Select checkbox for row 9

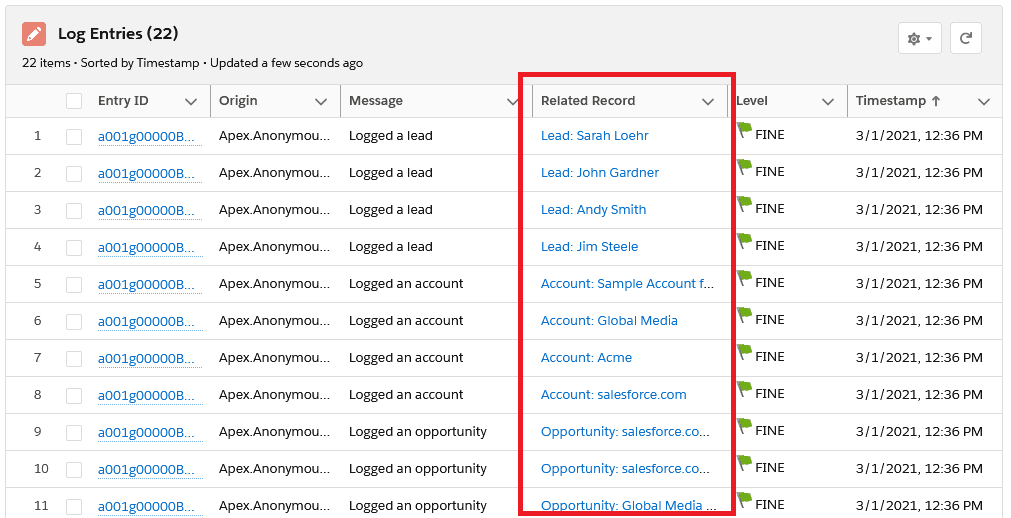click(74, 432)
